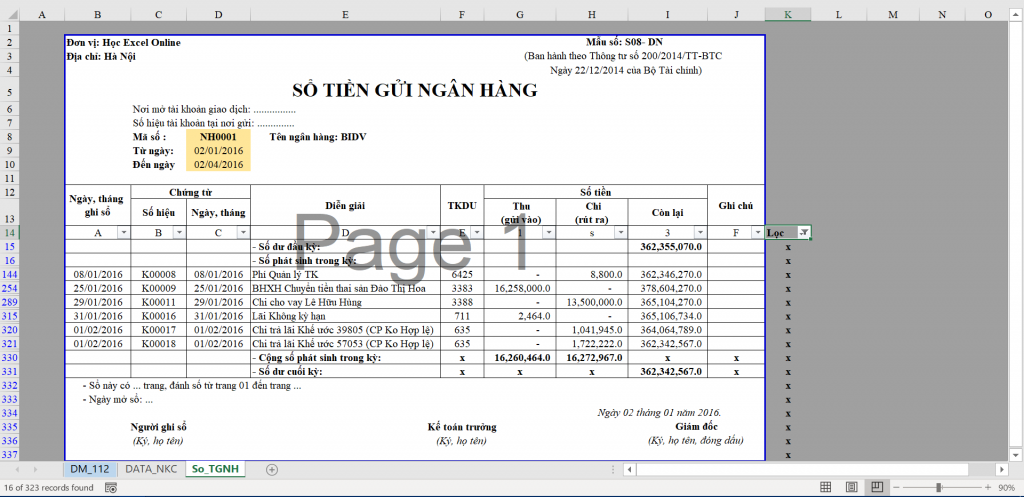Select the column K header
Image resolution: width=1024 pixels, height=497 pixels.
788,15
